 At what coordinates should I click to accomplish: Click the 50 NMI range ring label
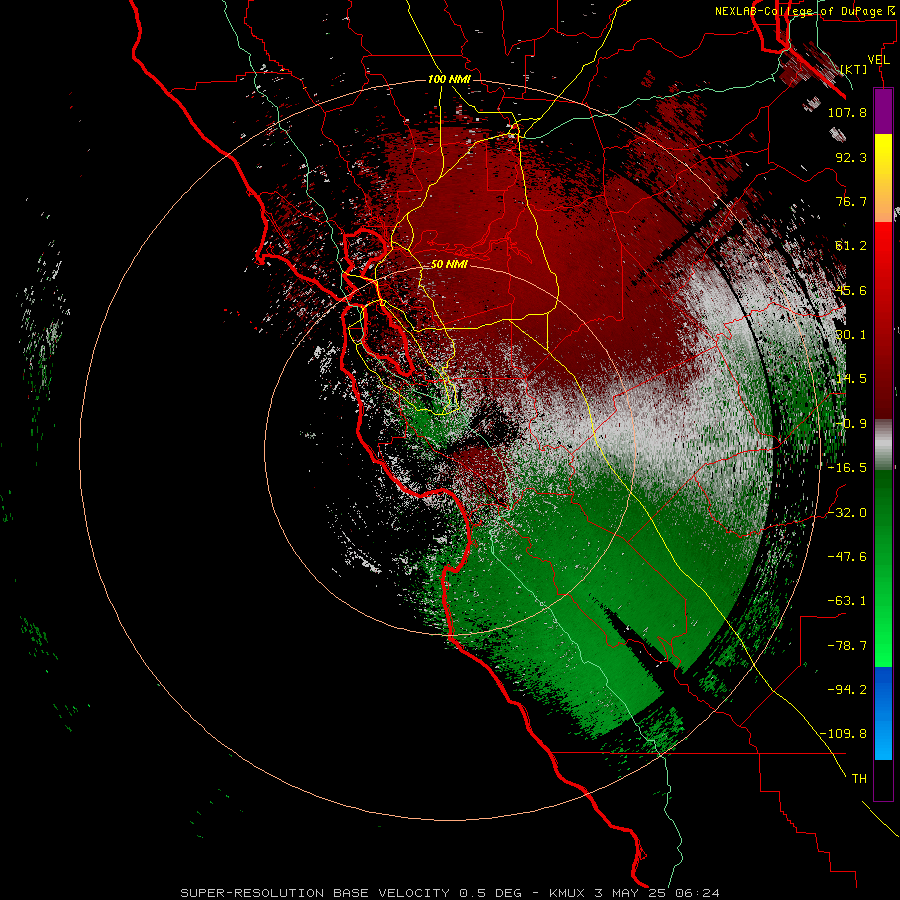pyautogui.click(x=449, y=264)
